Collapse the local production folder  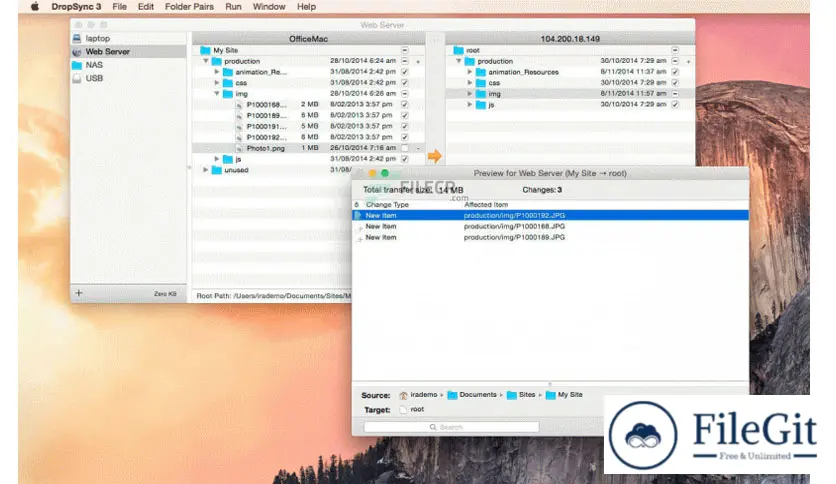coord(206,61)
